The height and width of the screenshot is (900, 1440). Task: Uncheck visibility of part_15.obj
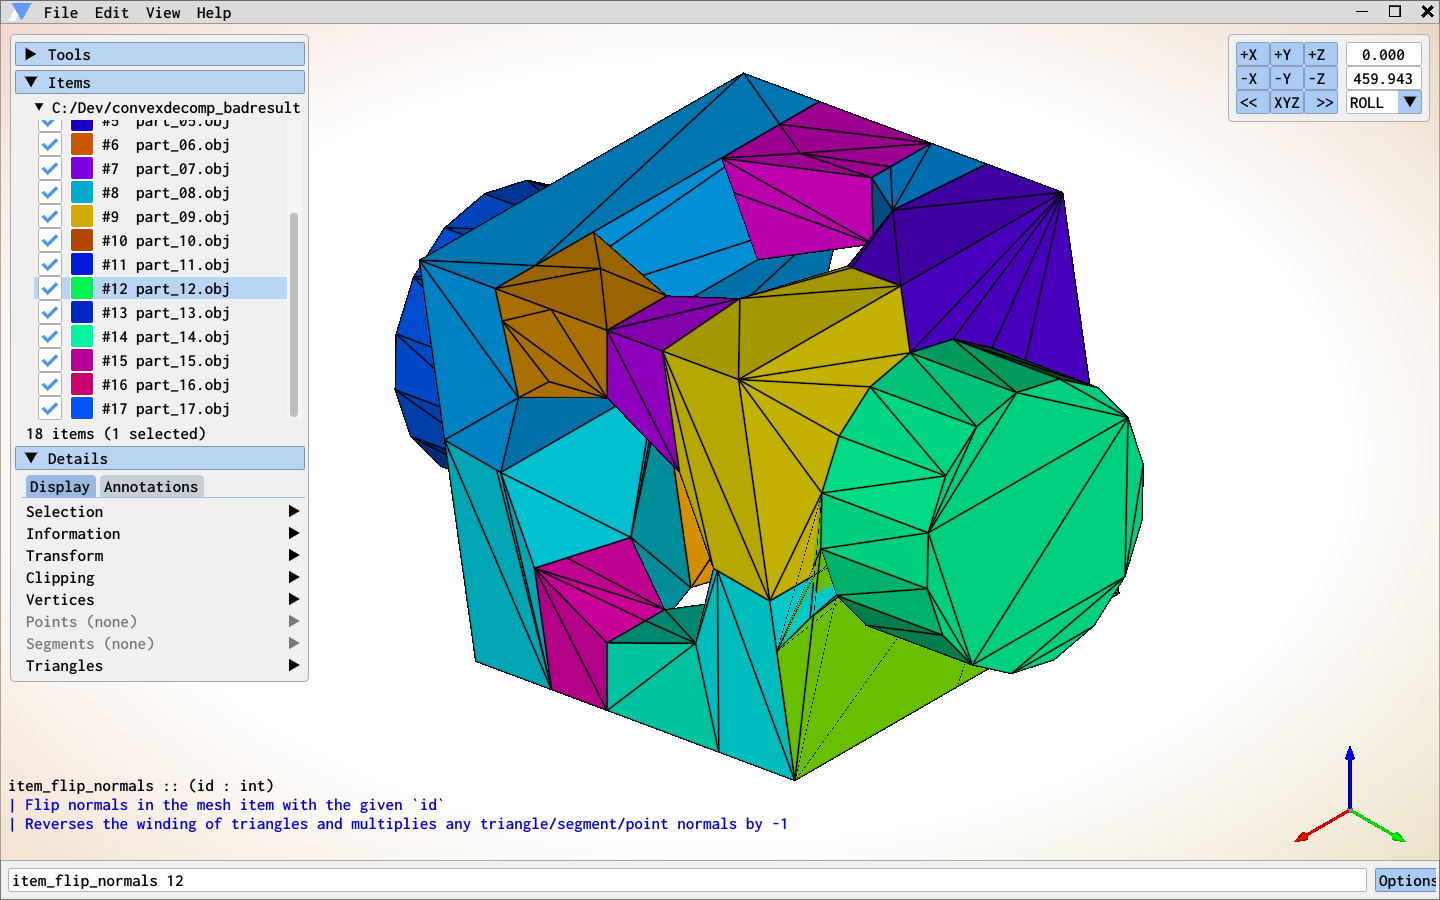(50, 361)
